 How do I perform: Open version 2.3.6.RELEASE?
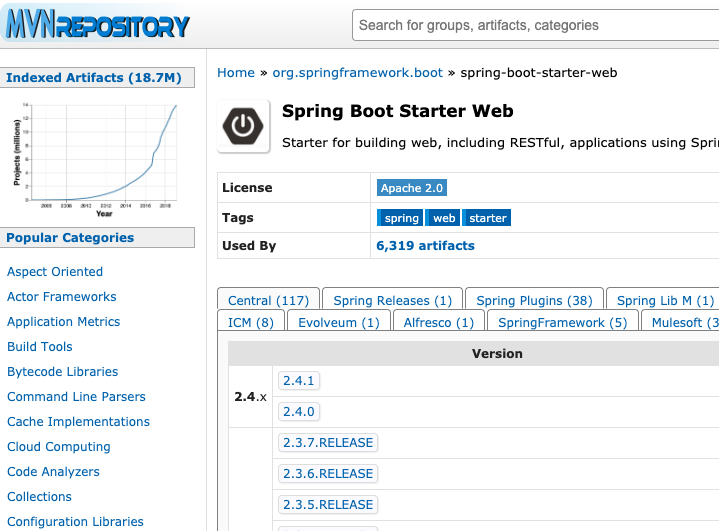coord(328,473)
